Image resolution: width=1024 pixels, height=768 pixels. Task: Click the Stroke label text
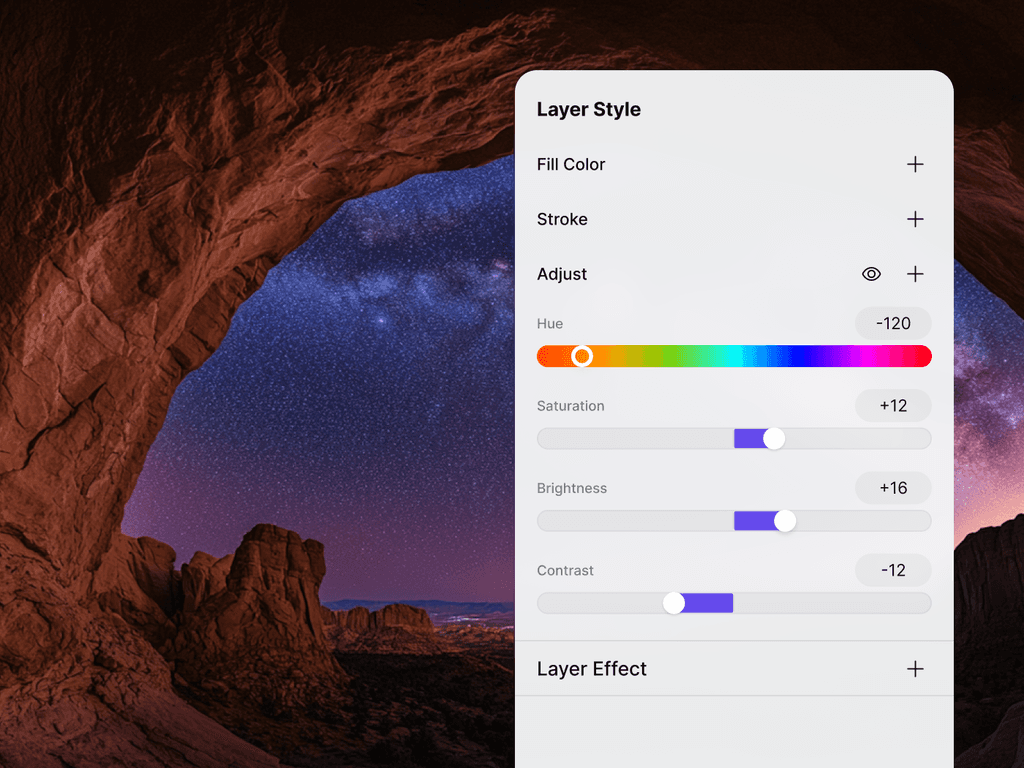click(x=562, y=219)
